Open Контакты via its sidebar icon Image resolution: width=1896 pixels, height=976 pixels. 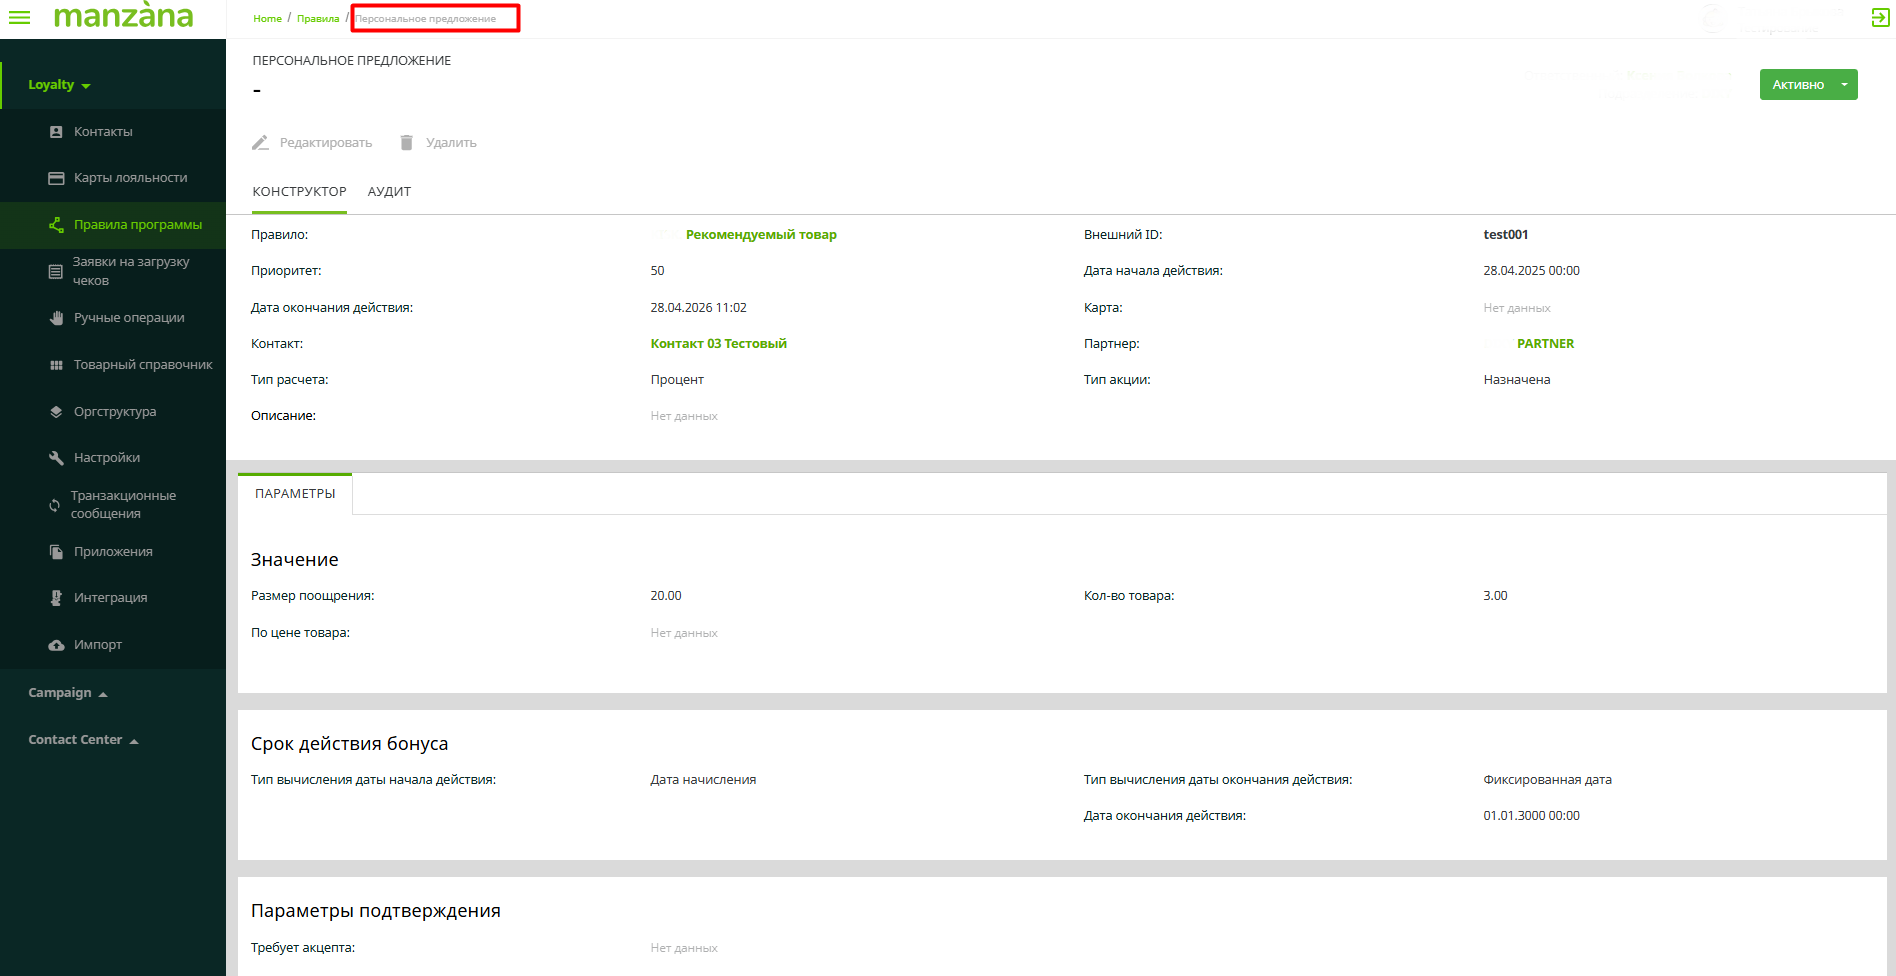[x=56, y=132]
